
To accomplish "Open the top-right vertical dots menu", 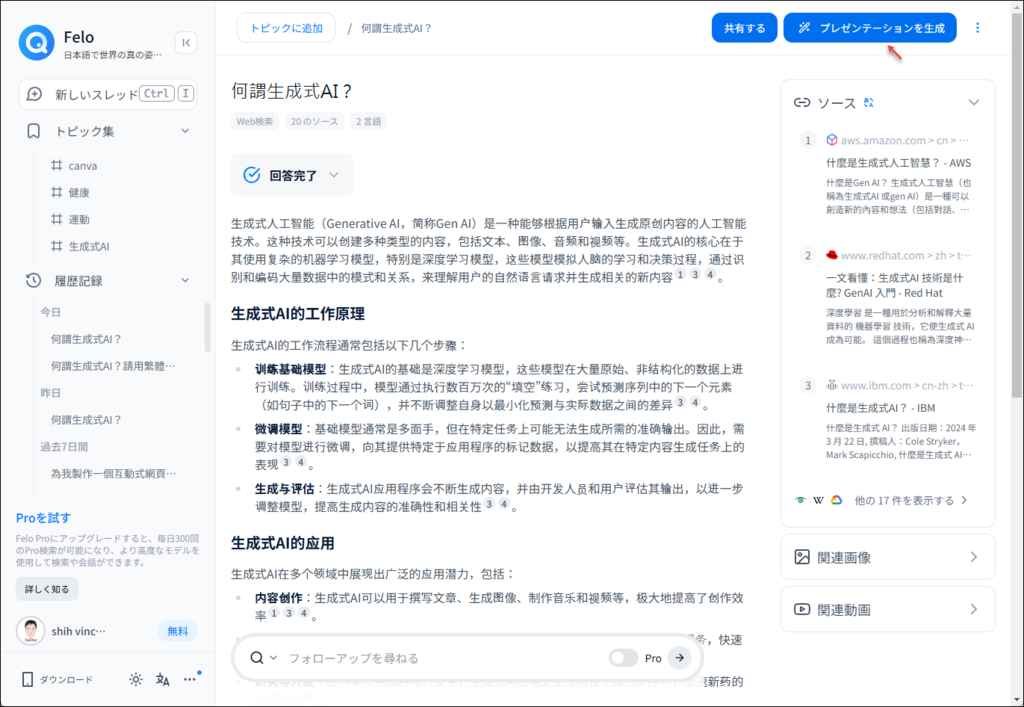I will pyautogui.click(x=978, y=28).
